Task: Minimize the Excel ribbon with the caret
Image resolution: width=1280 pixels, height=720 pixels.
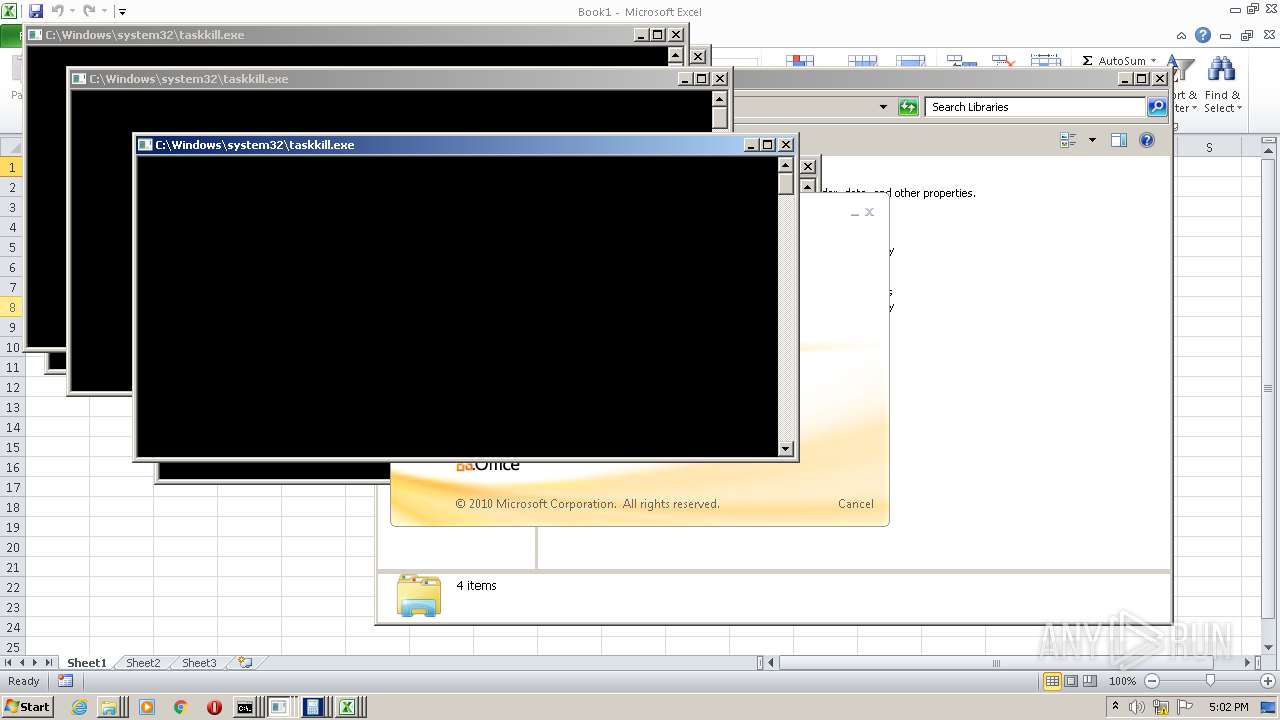Action: tap(1182, 35)
